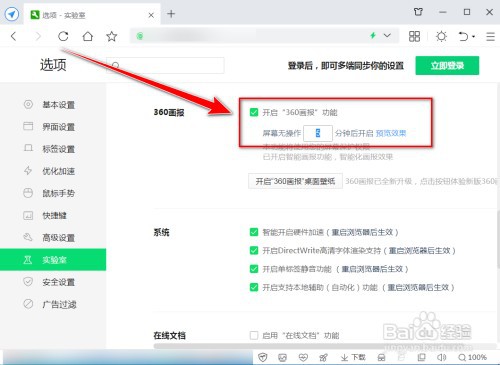500x365 pixels.
Task: Open 快捷键 in the sidebar
Action: tap(53, 215)
